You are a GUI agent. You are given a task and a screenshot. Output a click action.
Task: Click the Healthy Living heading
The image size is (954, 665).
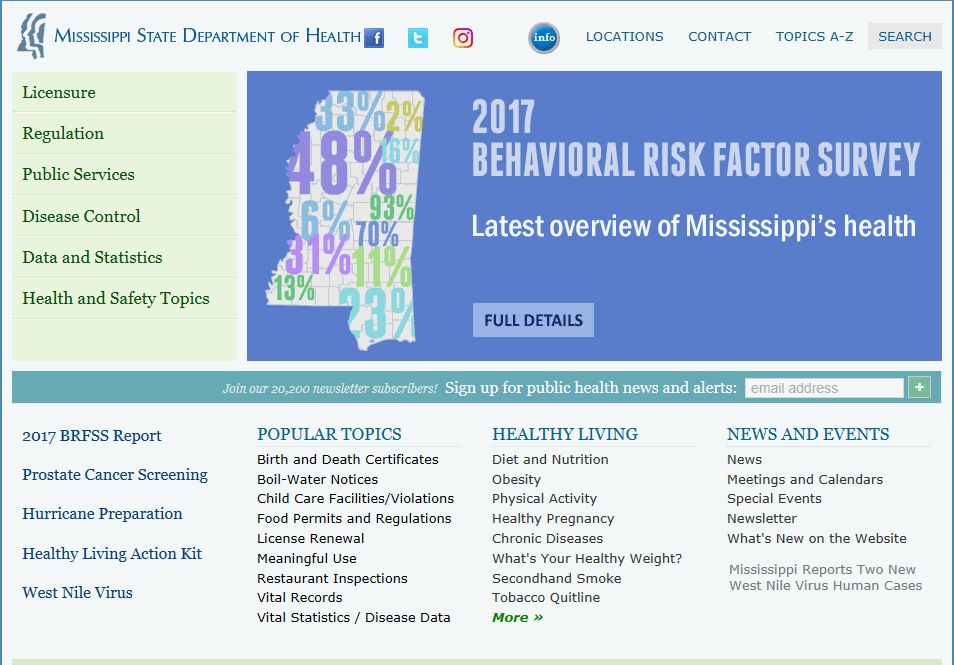(565, 434)
